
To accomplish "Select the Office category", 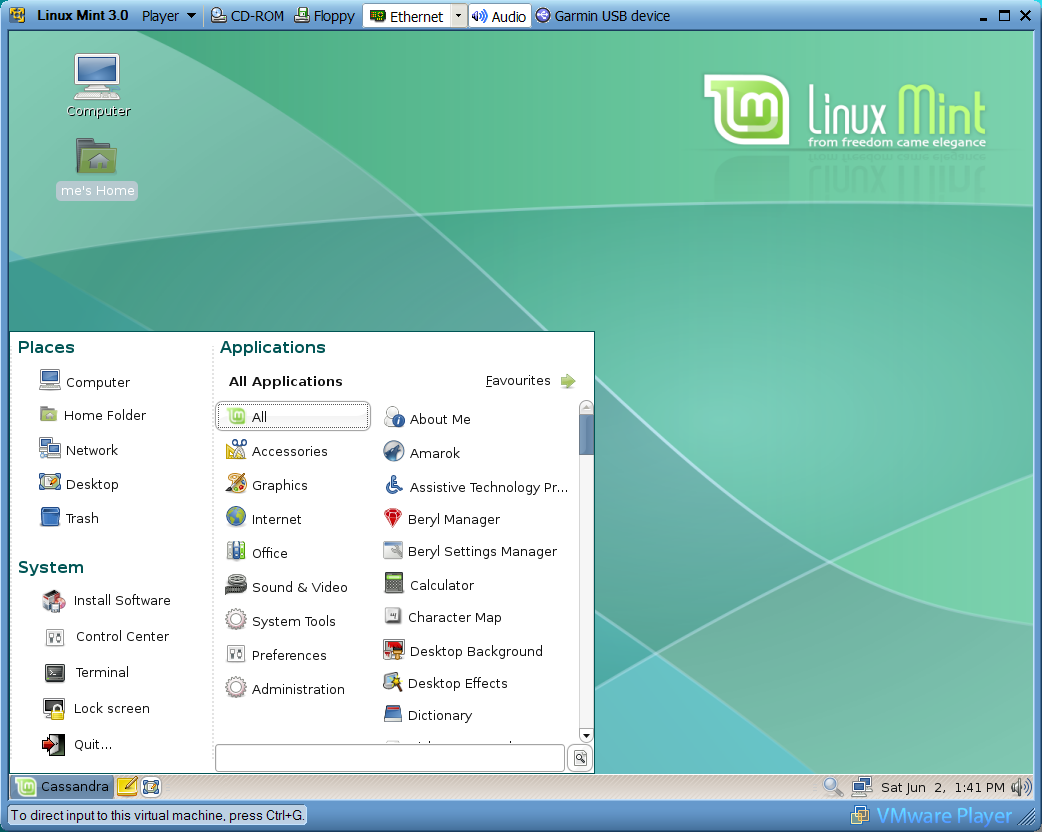I will pos(257,552).
